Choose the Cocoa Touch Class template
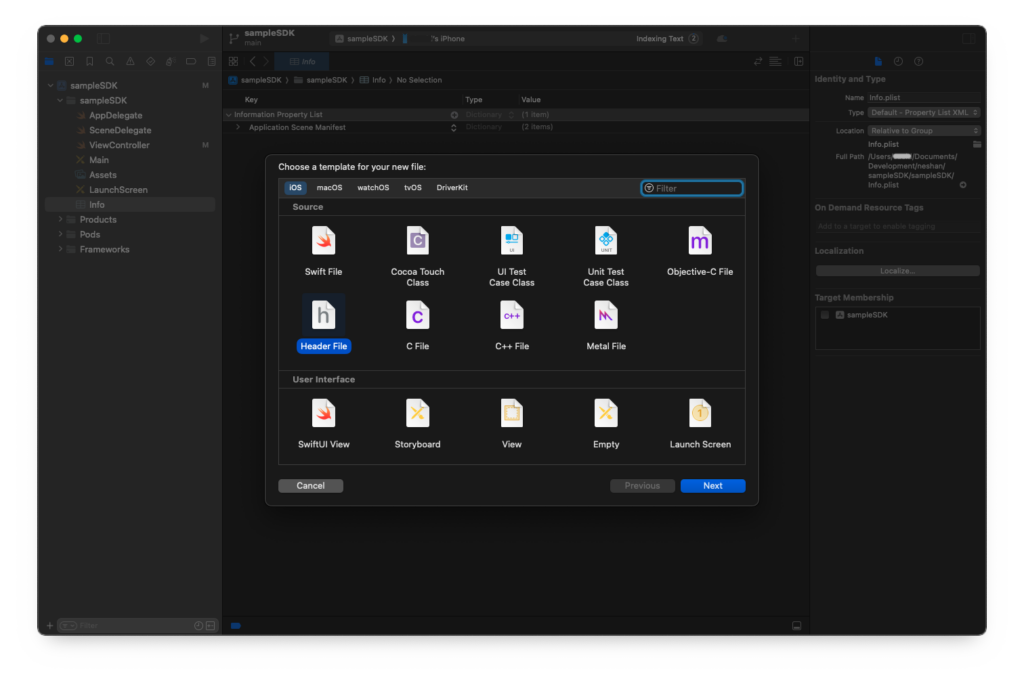The width and height of the screenshot is (1024, 685). coord(417,242)
